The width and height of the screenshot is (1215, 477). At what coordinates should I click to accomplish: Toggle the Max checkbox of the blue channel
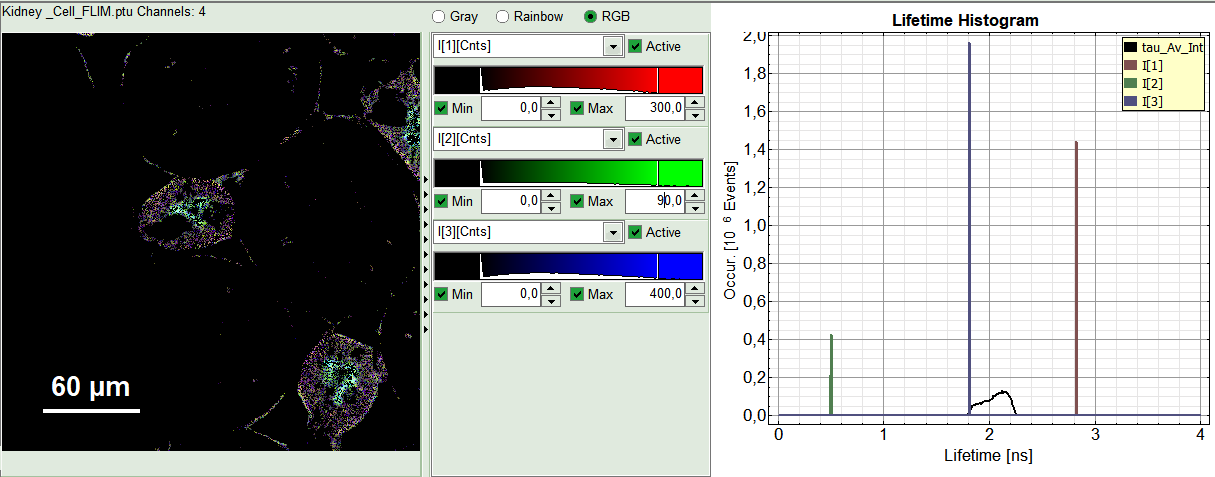pos(577,294)
